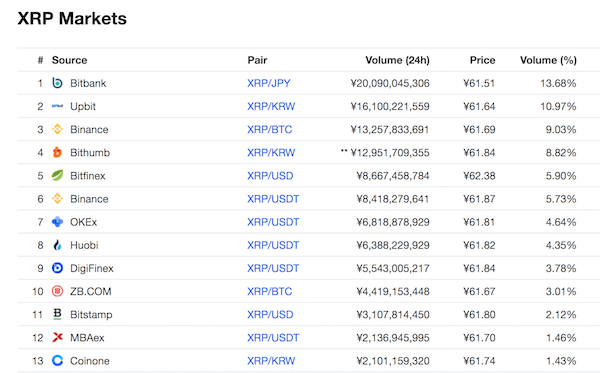Click the Bitstamp B logo icon
The image size is (600, 373).
point(57,314)
